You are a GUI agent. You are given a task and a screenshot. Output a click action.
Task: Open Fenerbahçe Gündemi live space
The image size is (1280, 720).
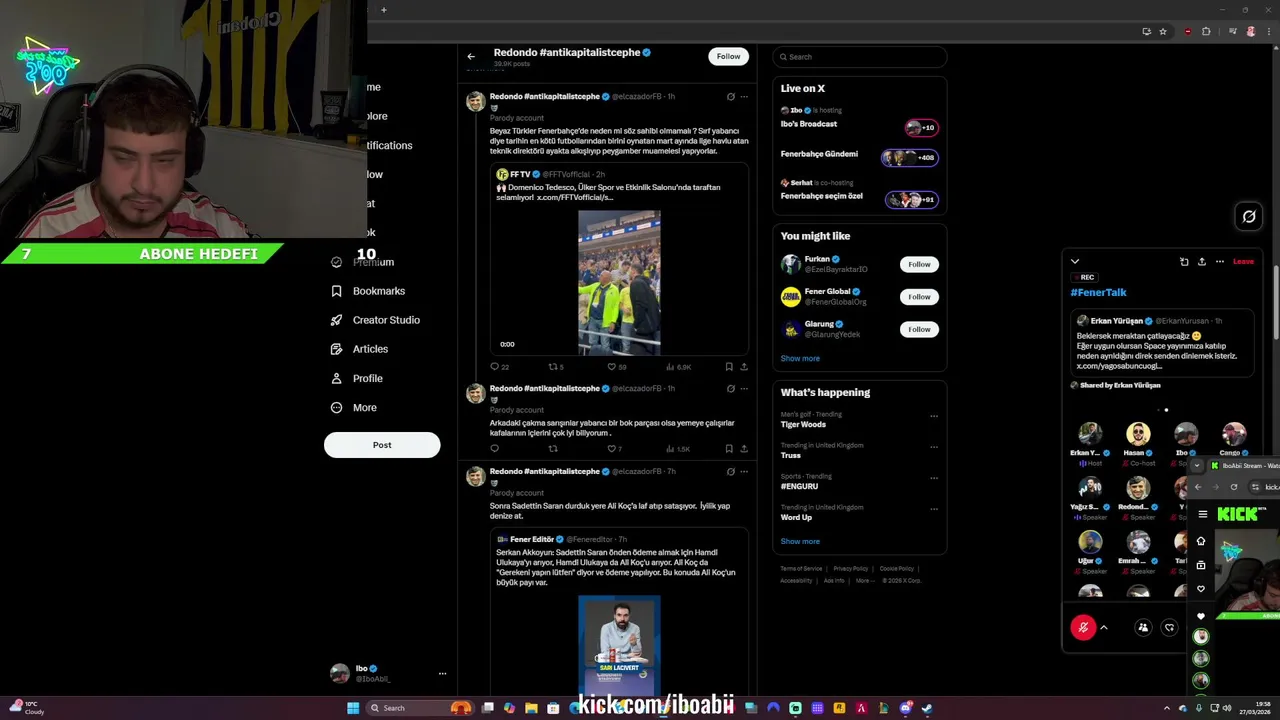click(859, 157)
